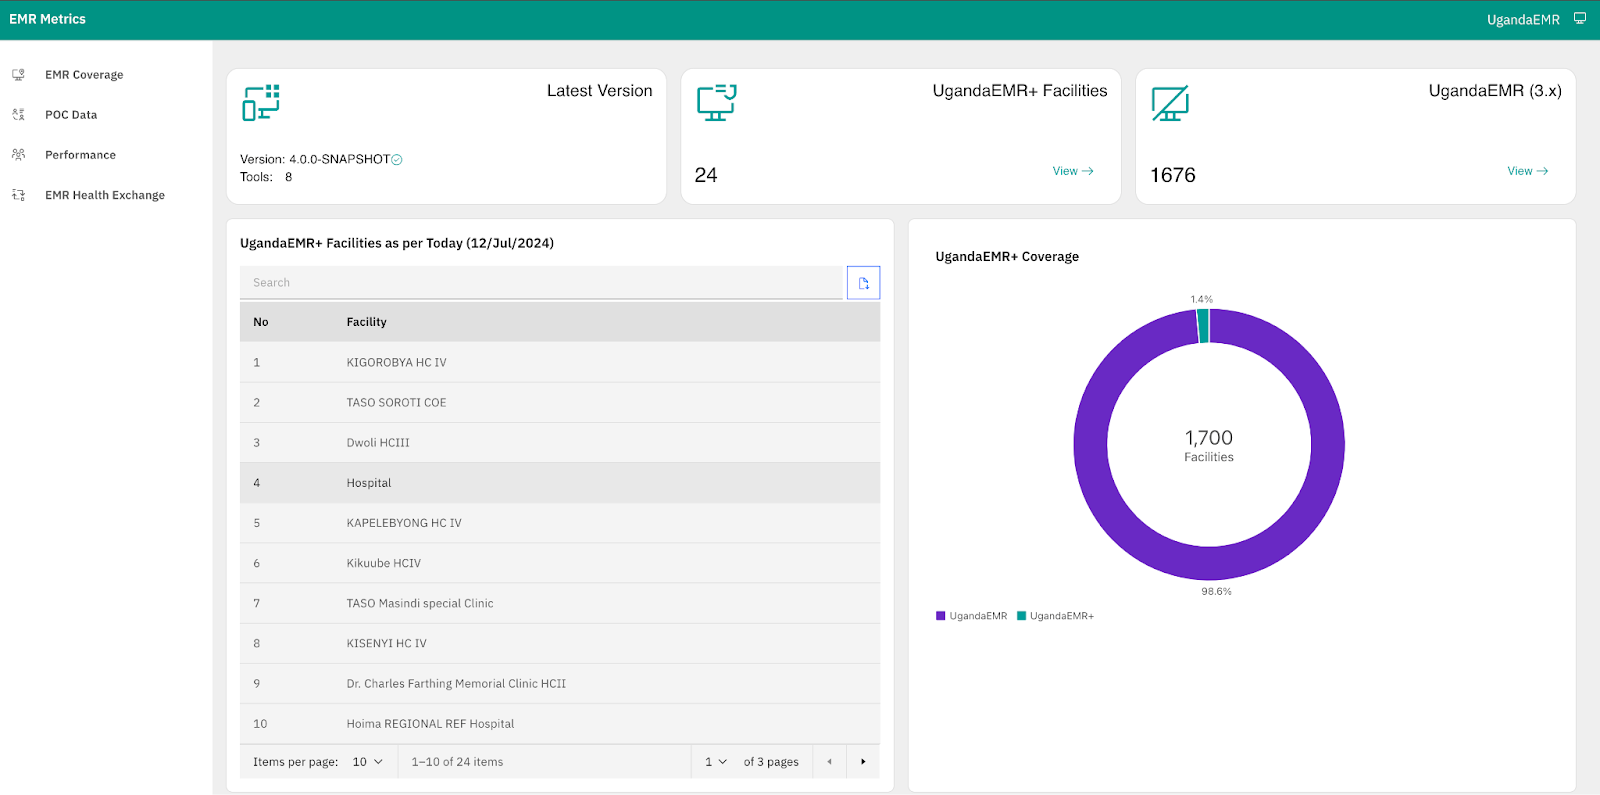Click the No column header
The width and height of the screenshot is (1600, 795).
click(x=261, y=322)
